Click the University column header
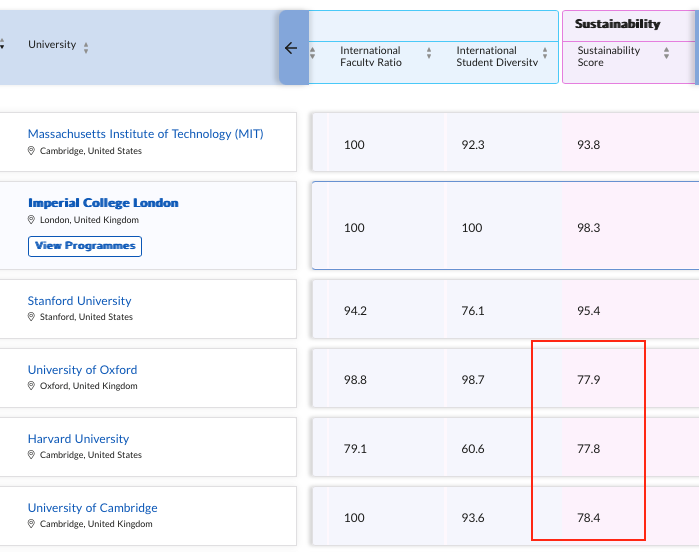This screenshot has height=552, width=699. click(x=52, y=45)
